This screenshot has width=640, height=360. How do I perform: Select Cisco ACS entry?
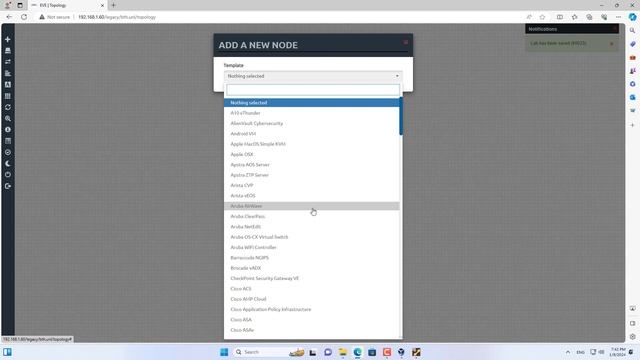coord(311,289)
